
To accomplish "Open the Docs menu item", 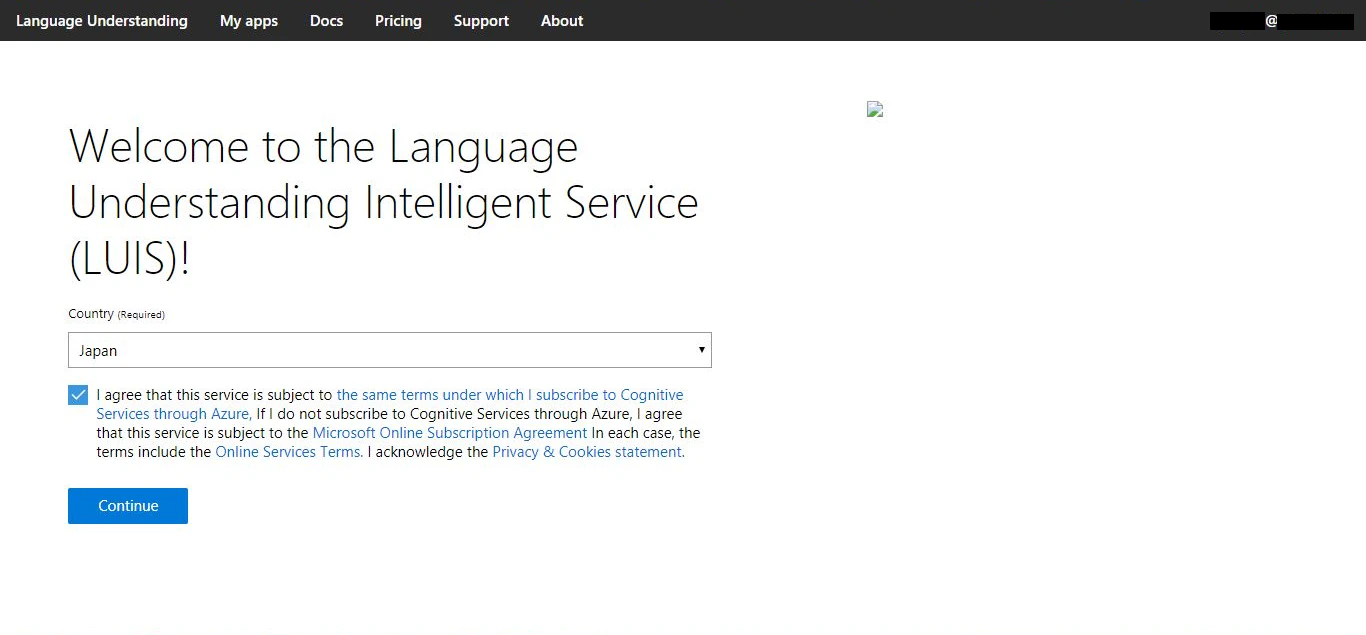I will [x=326, y=20].
